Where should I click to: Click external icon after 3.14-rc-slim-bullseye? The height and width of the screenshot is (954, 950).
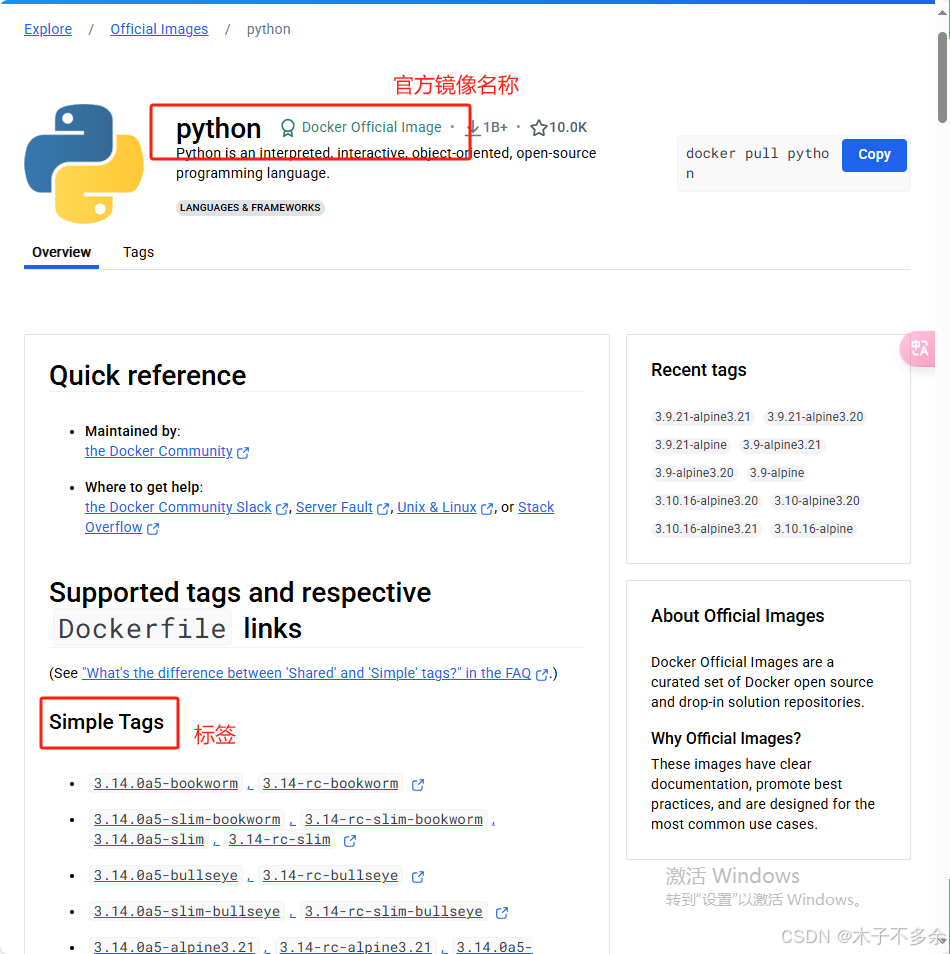click(502, 913)
